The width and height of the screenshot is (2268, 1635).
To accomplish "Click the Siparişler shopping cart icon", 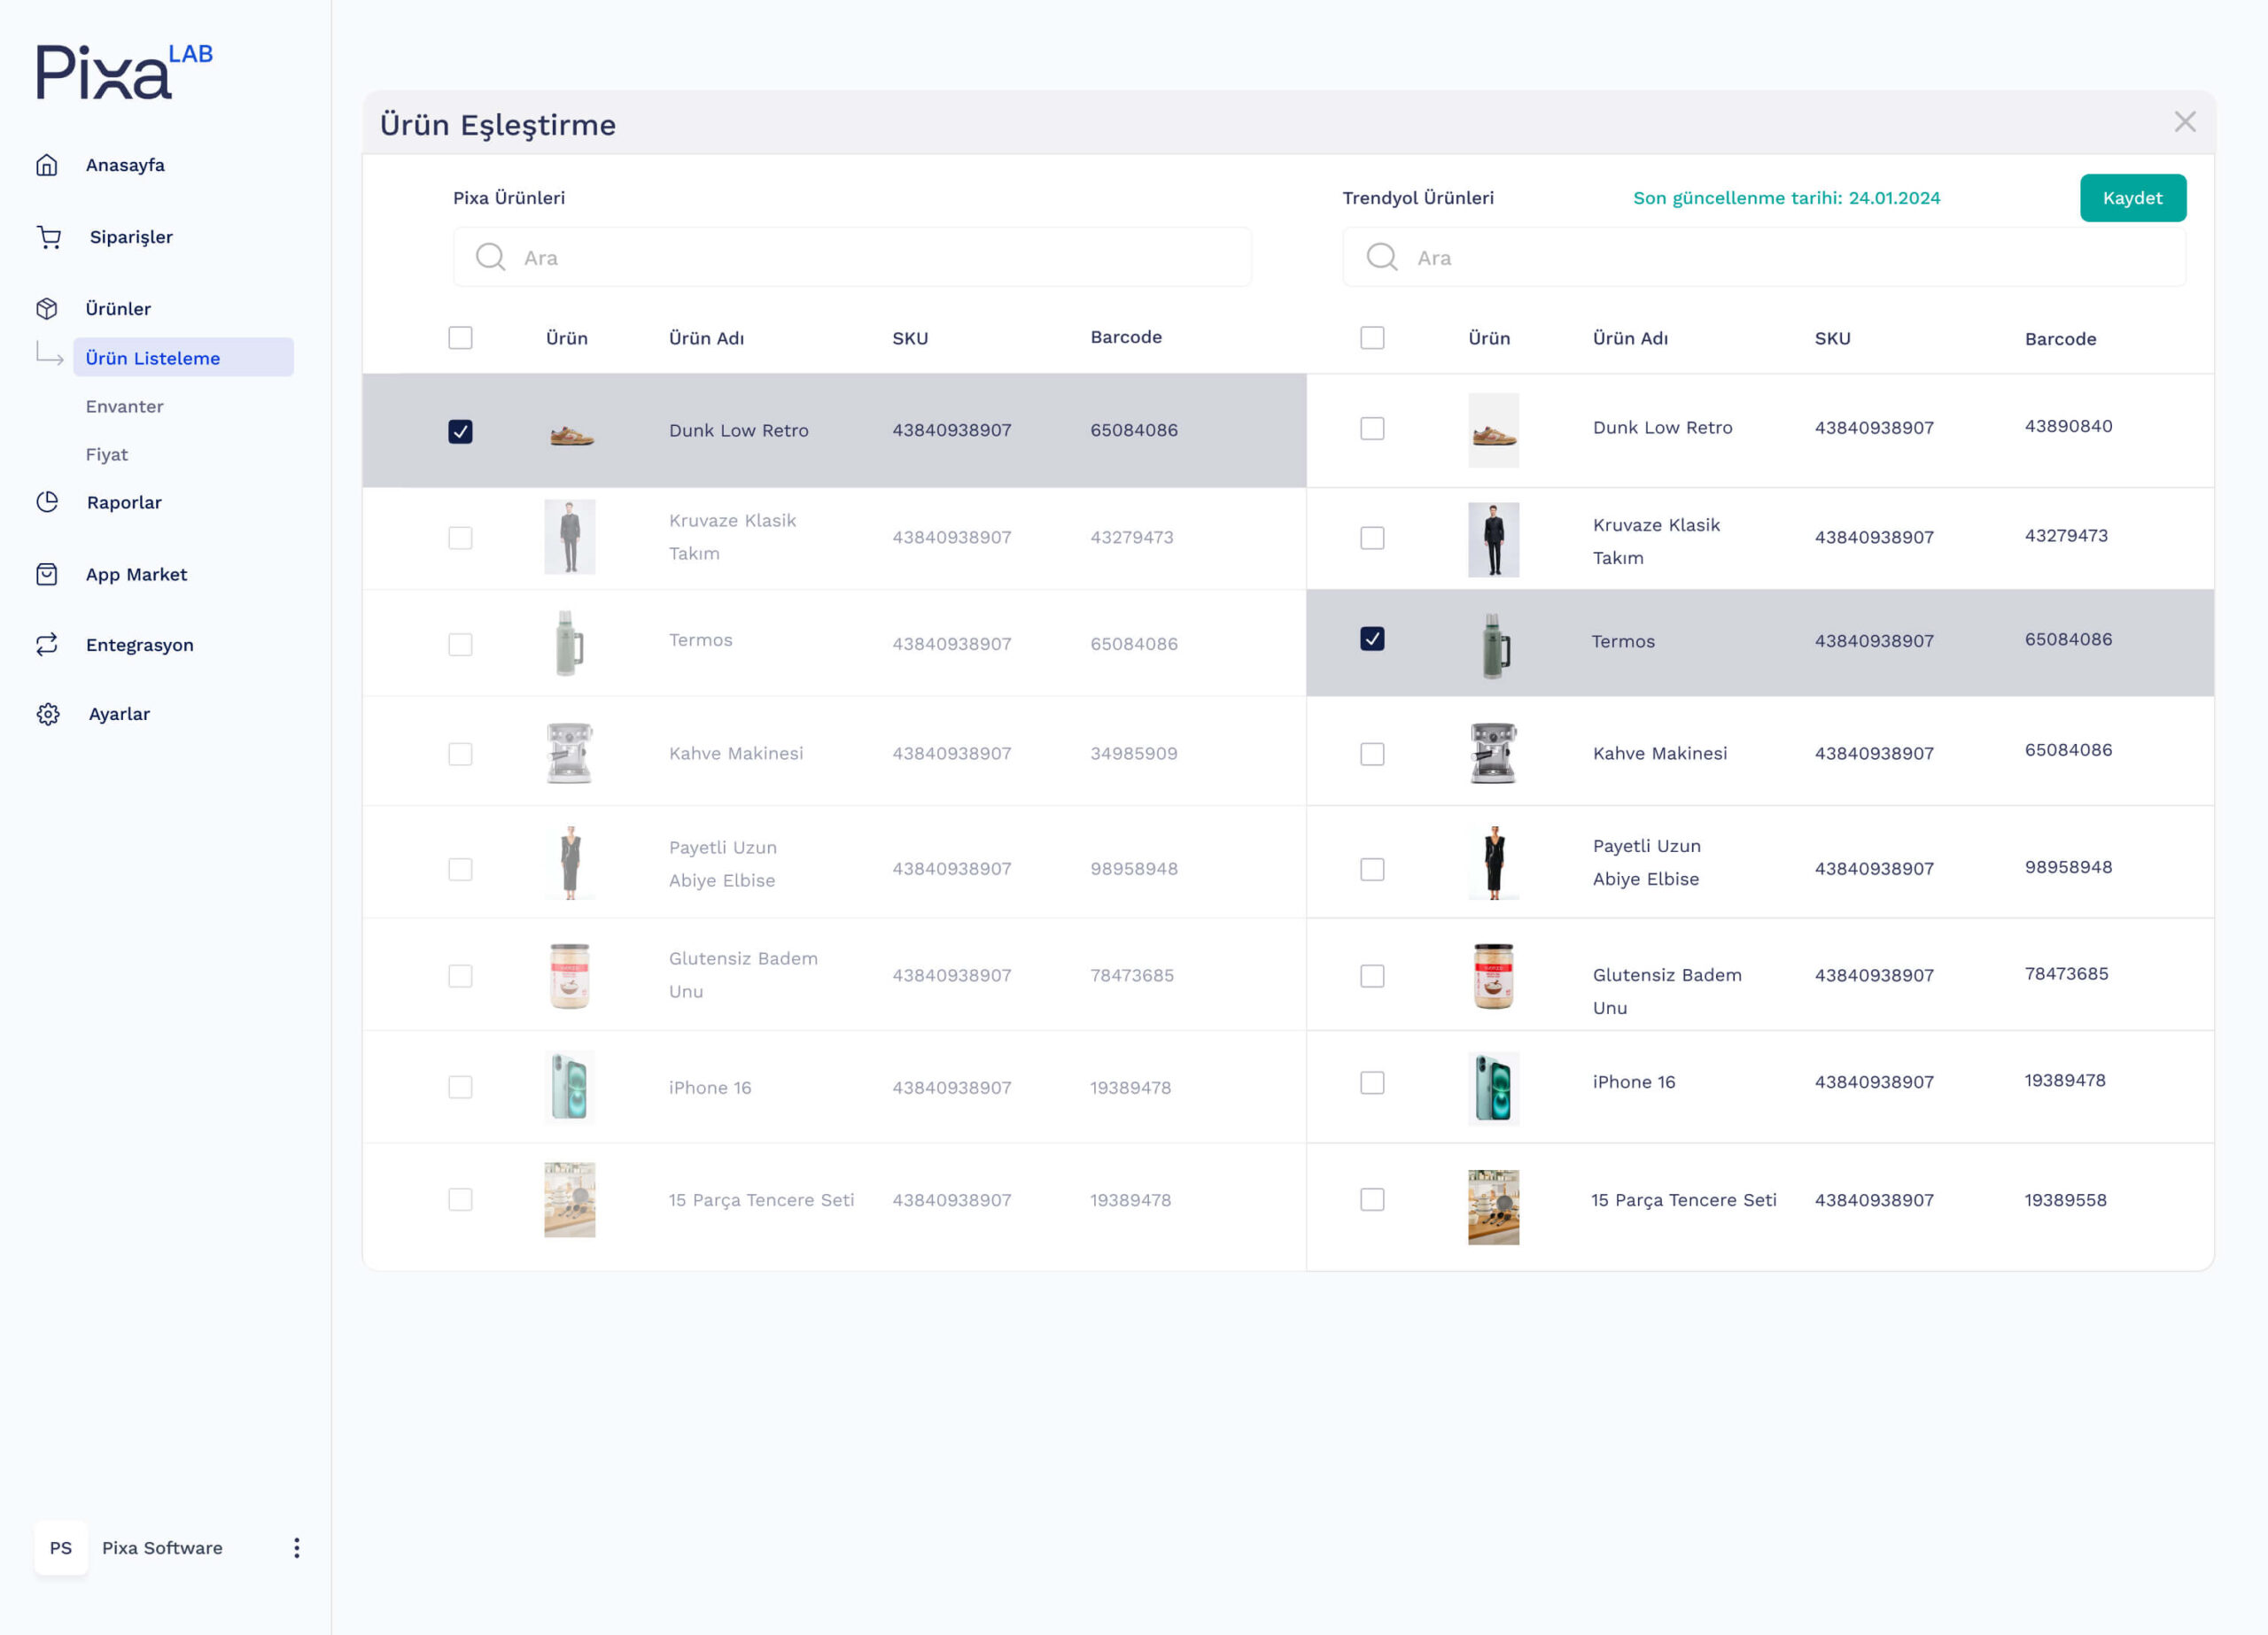I will (49, 237).
